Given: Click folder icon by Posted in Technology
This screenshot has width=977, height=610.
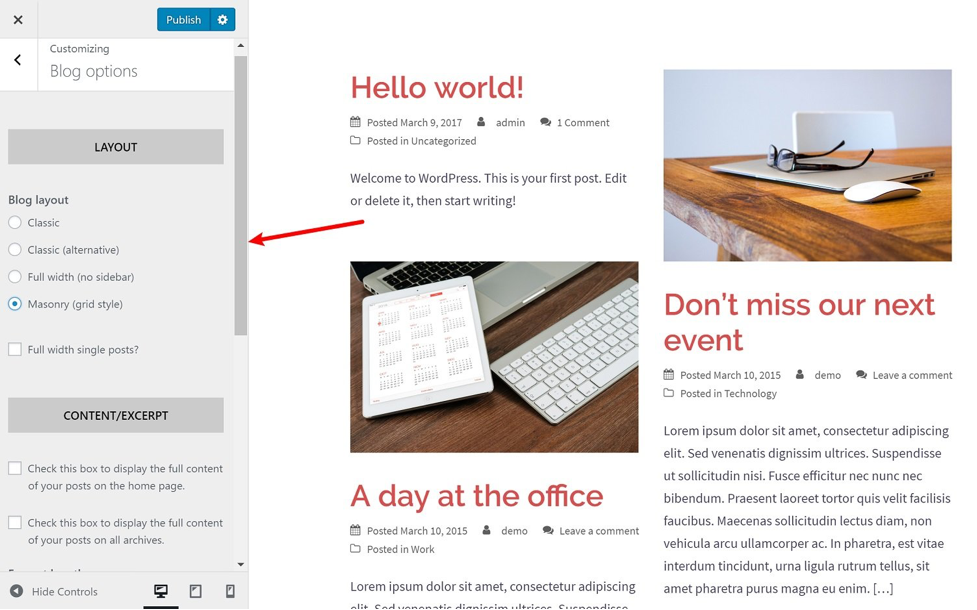Looking at the screenshot, I should (x=669, y=393).
